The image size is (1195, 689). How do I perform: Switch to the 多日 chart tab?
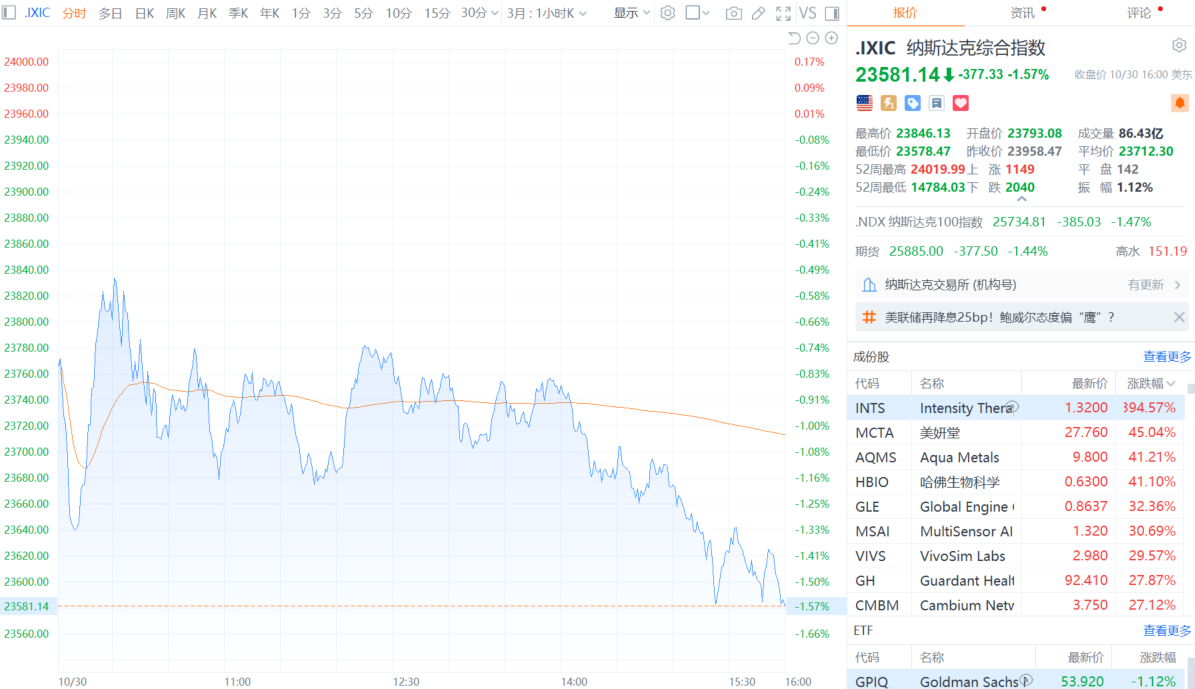[111, 13]
